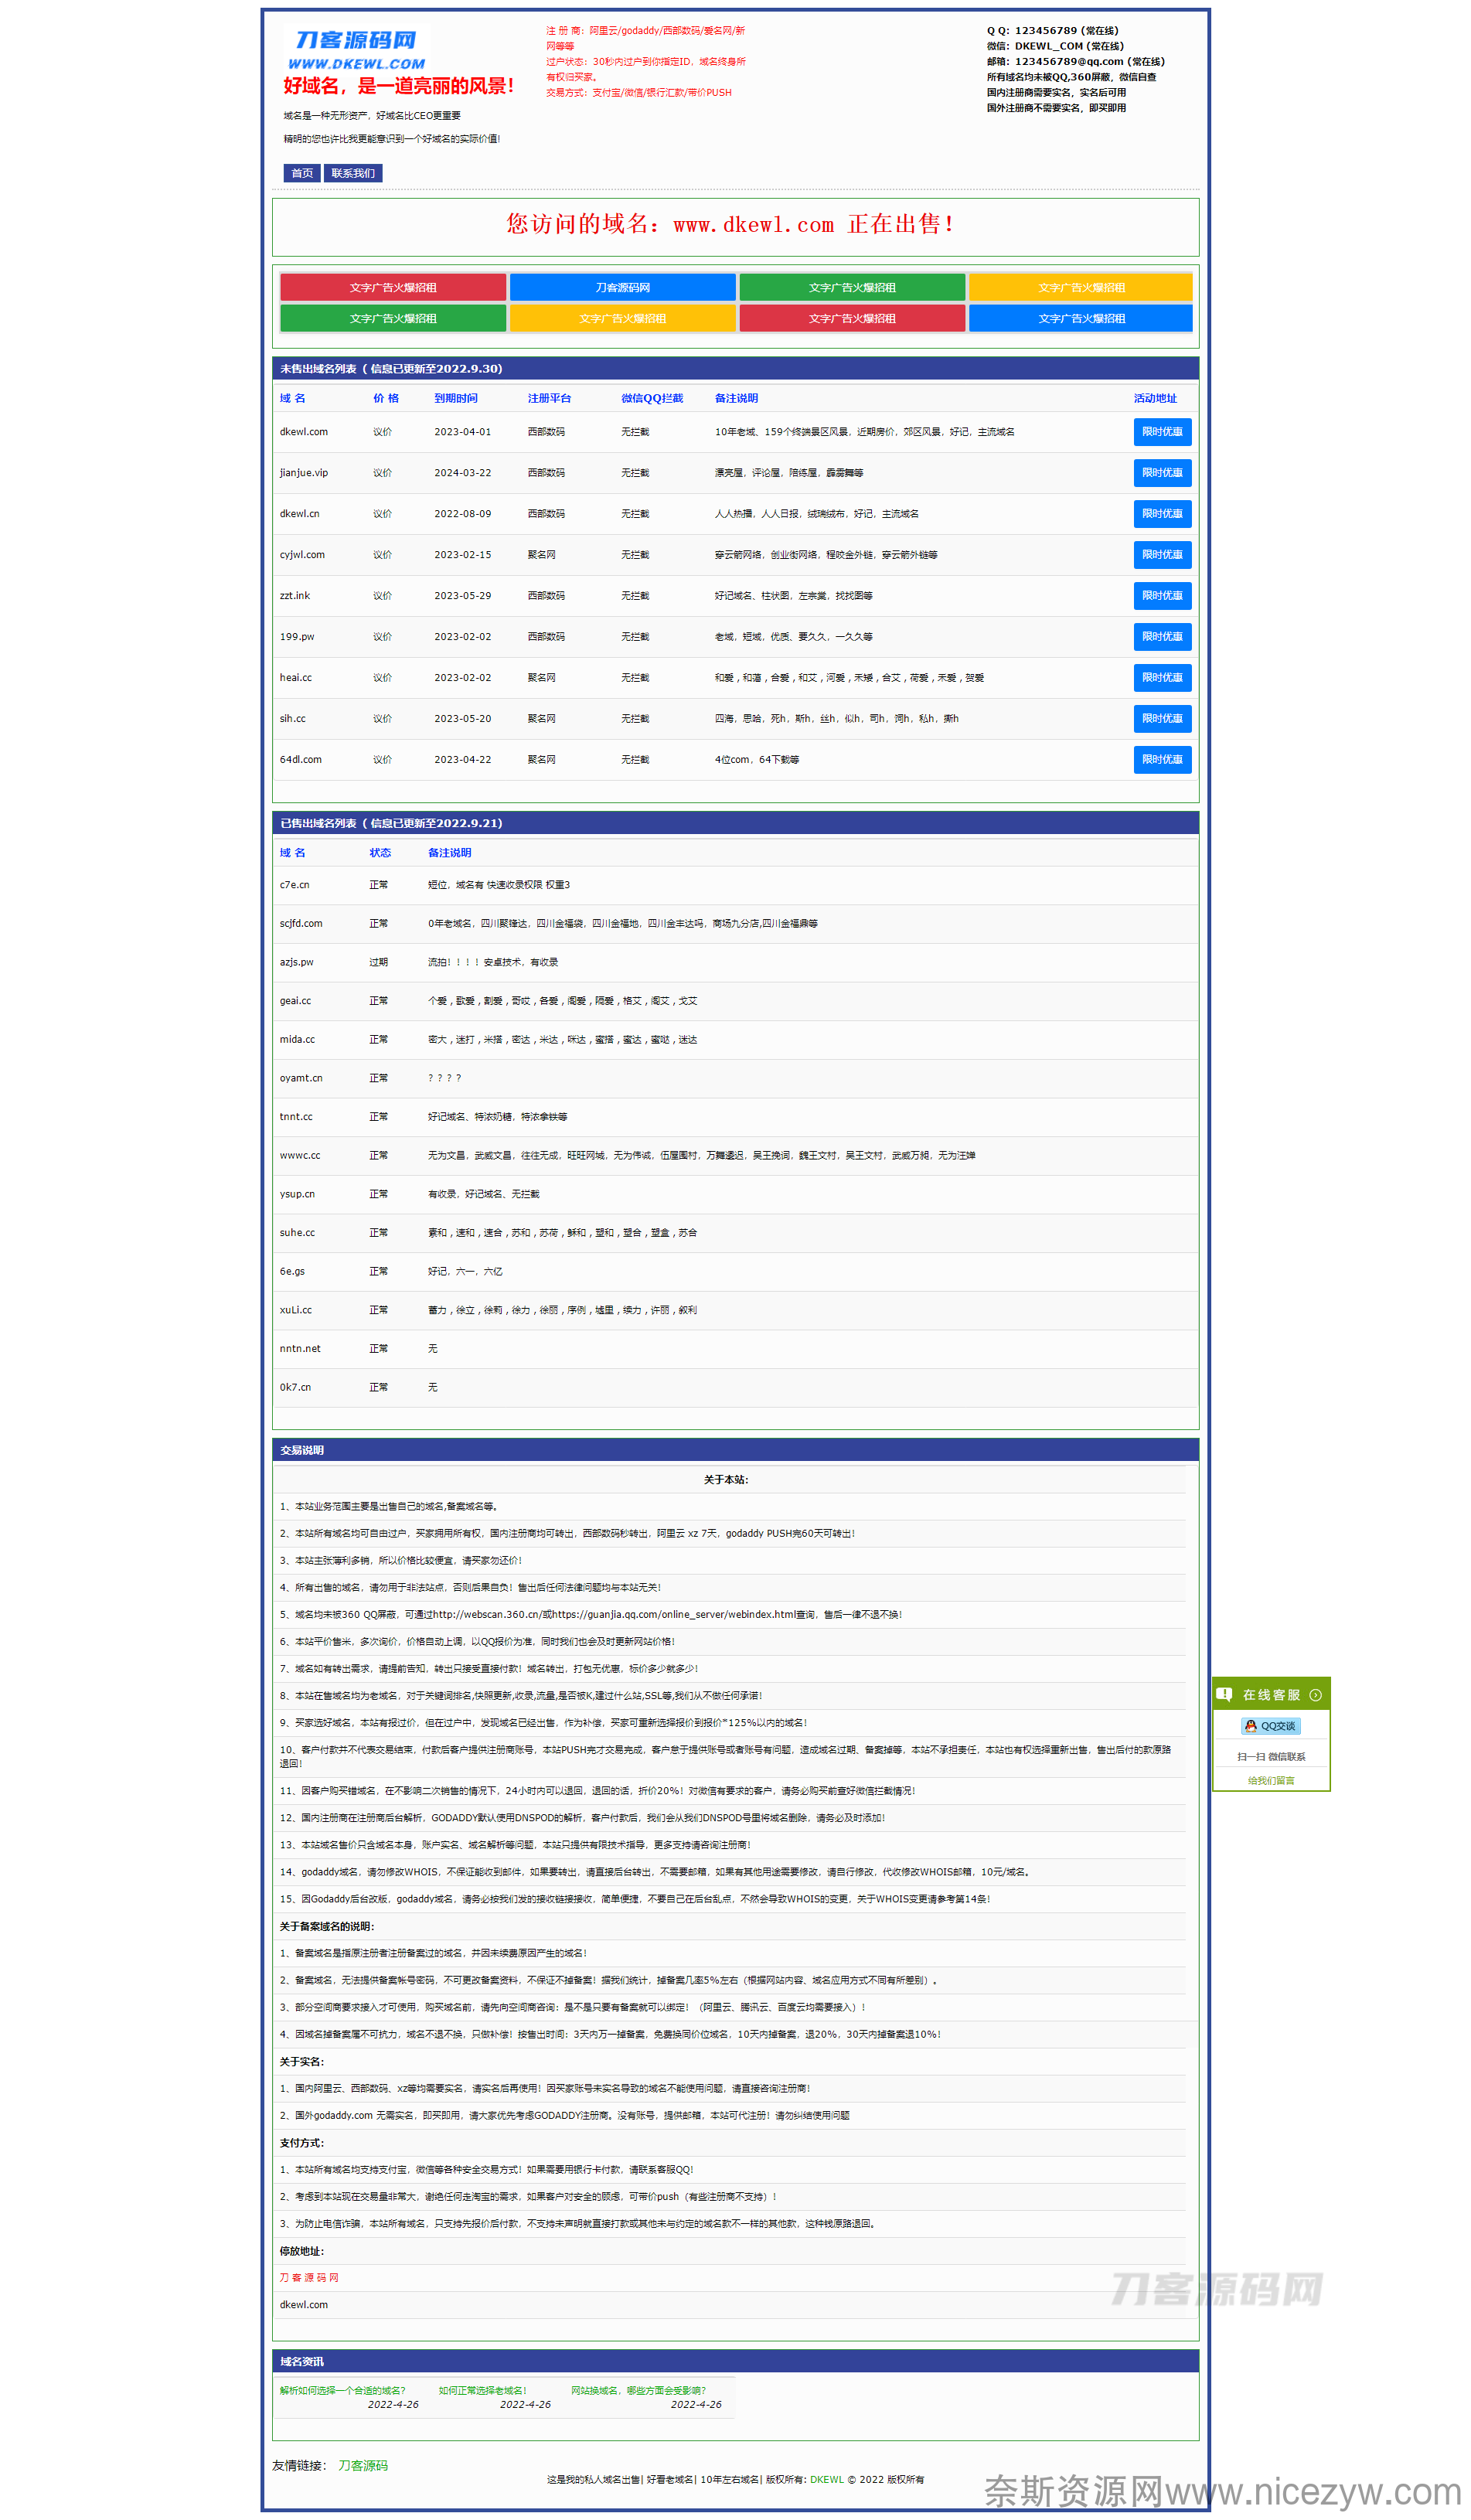Click expiry date 2022-08-09

(x=462, y=514)
